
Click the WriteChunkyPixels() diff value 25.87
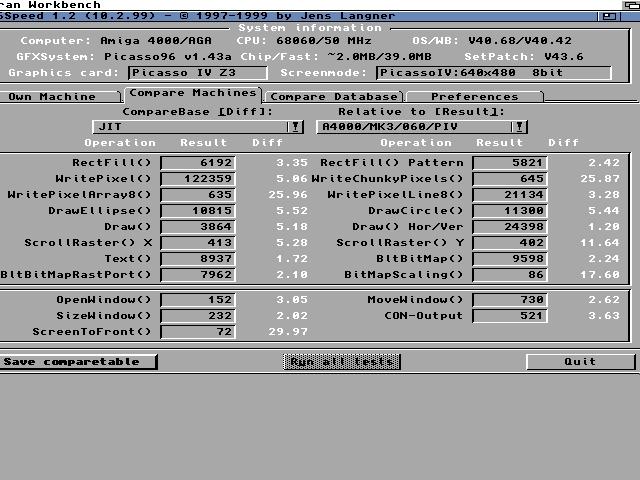point(600,179)
